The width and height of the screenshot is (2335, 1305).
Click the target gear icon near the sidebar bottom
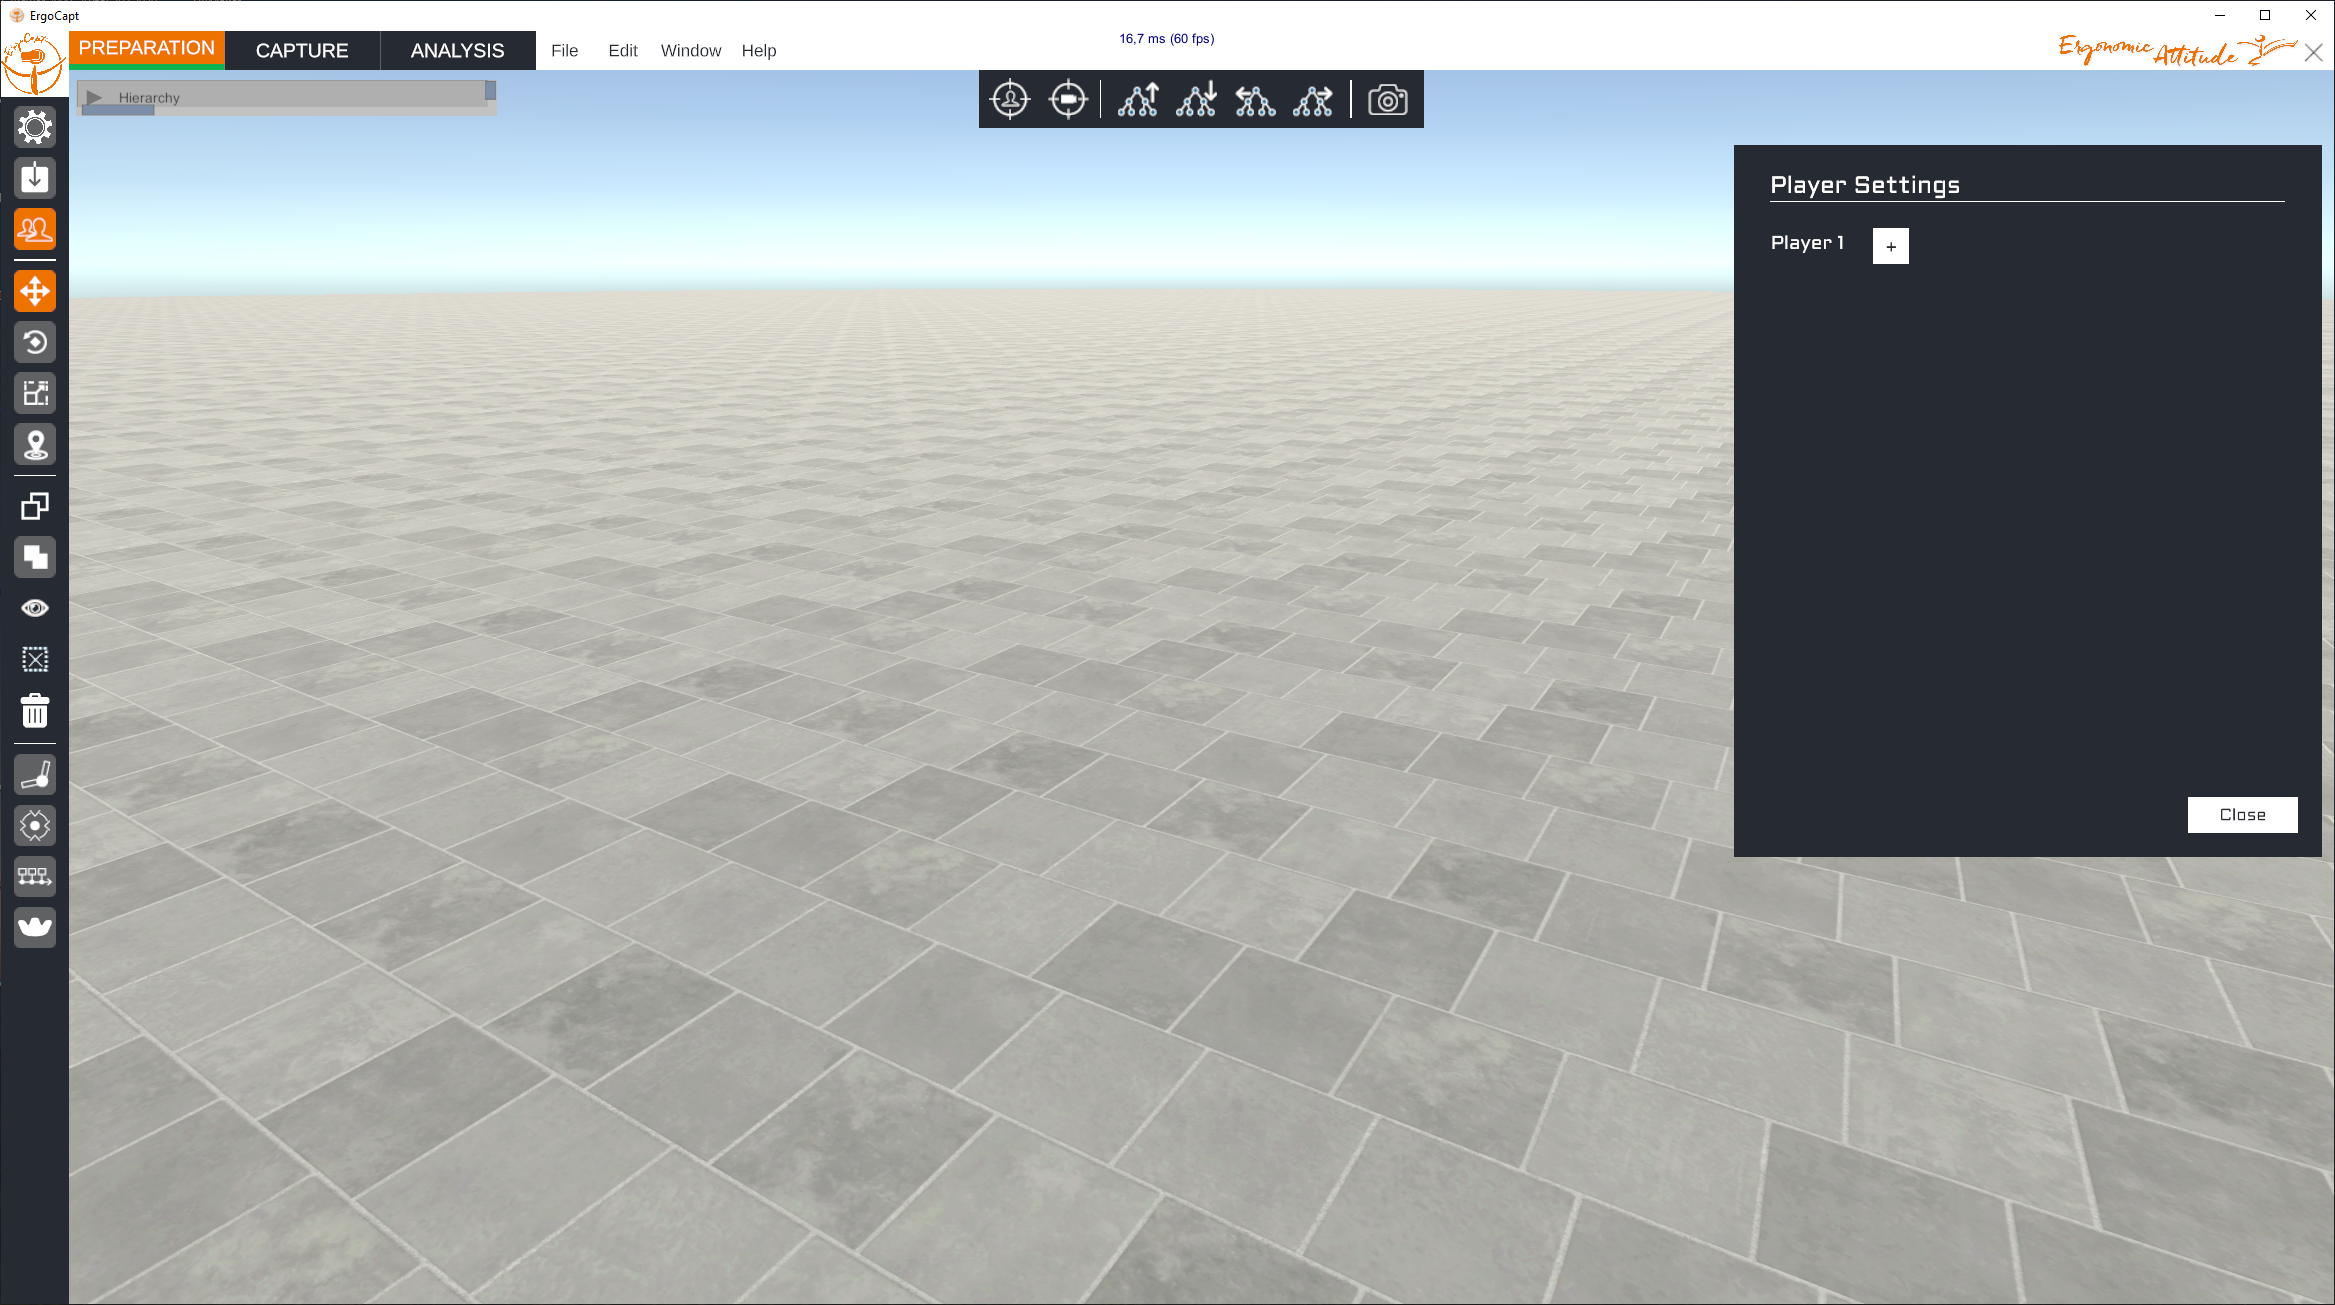point(35,825)
